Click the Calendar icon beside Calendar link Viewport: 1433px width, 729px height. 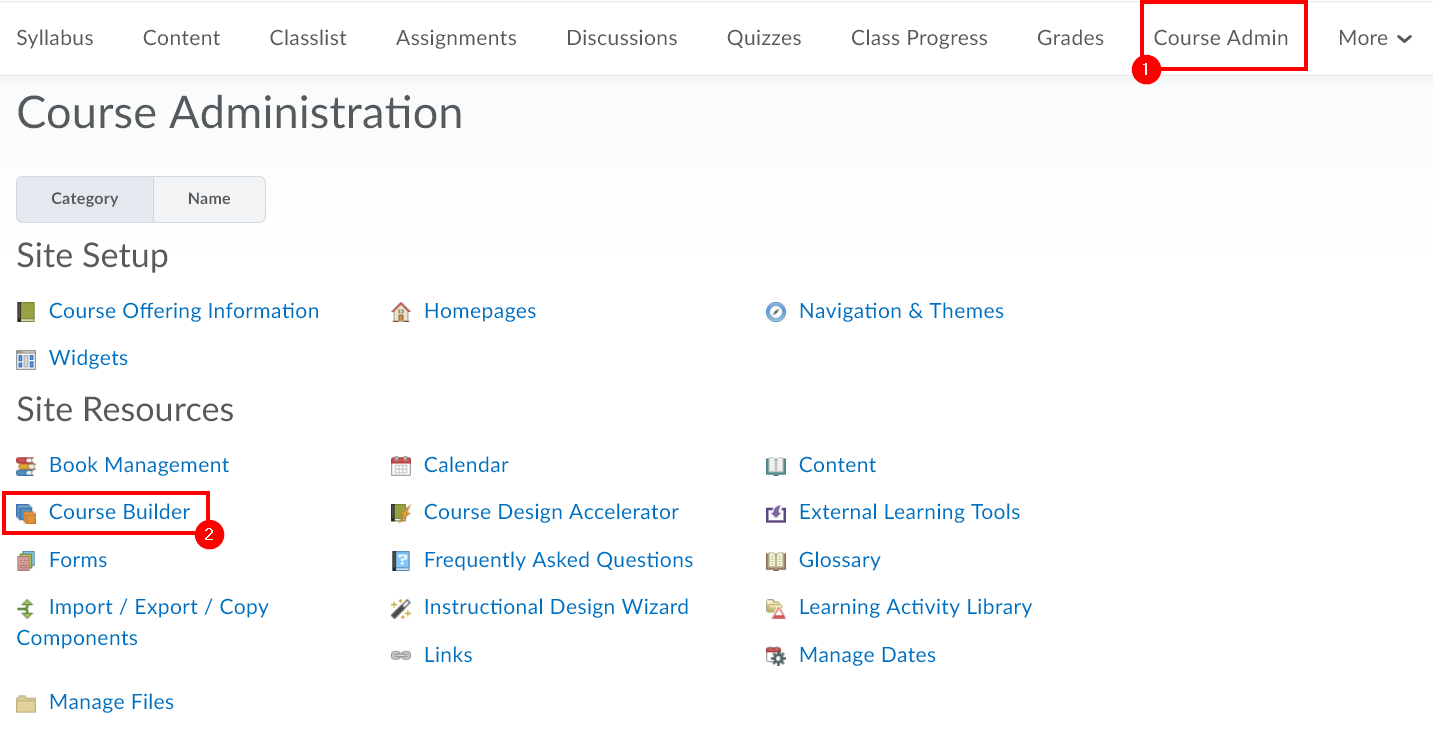click(401, 464)
